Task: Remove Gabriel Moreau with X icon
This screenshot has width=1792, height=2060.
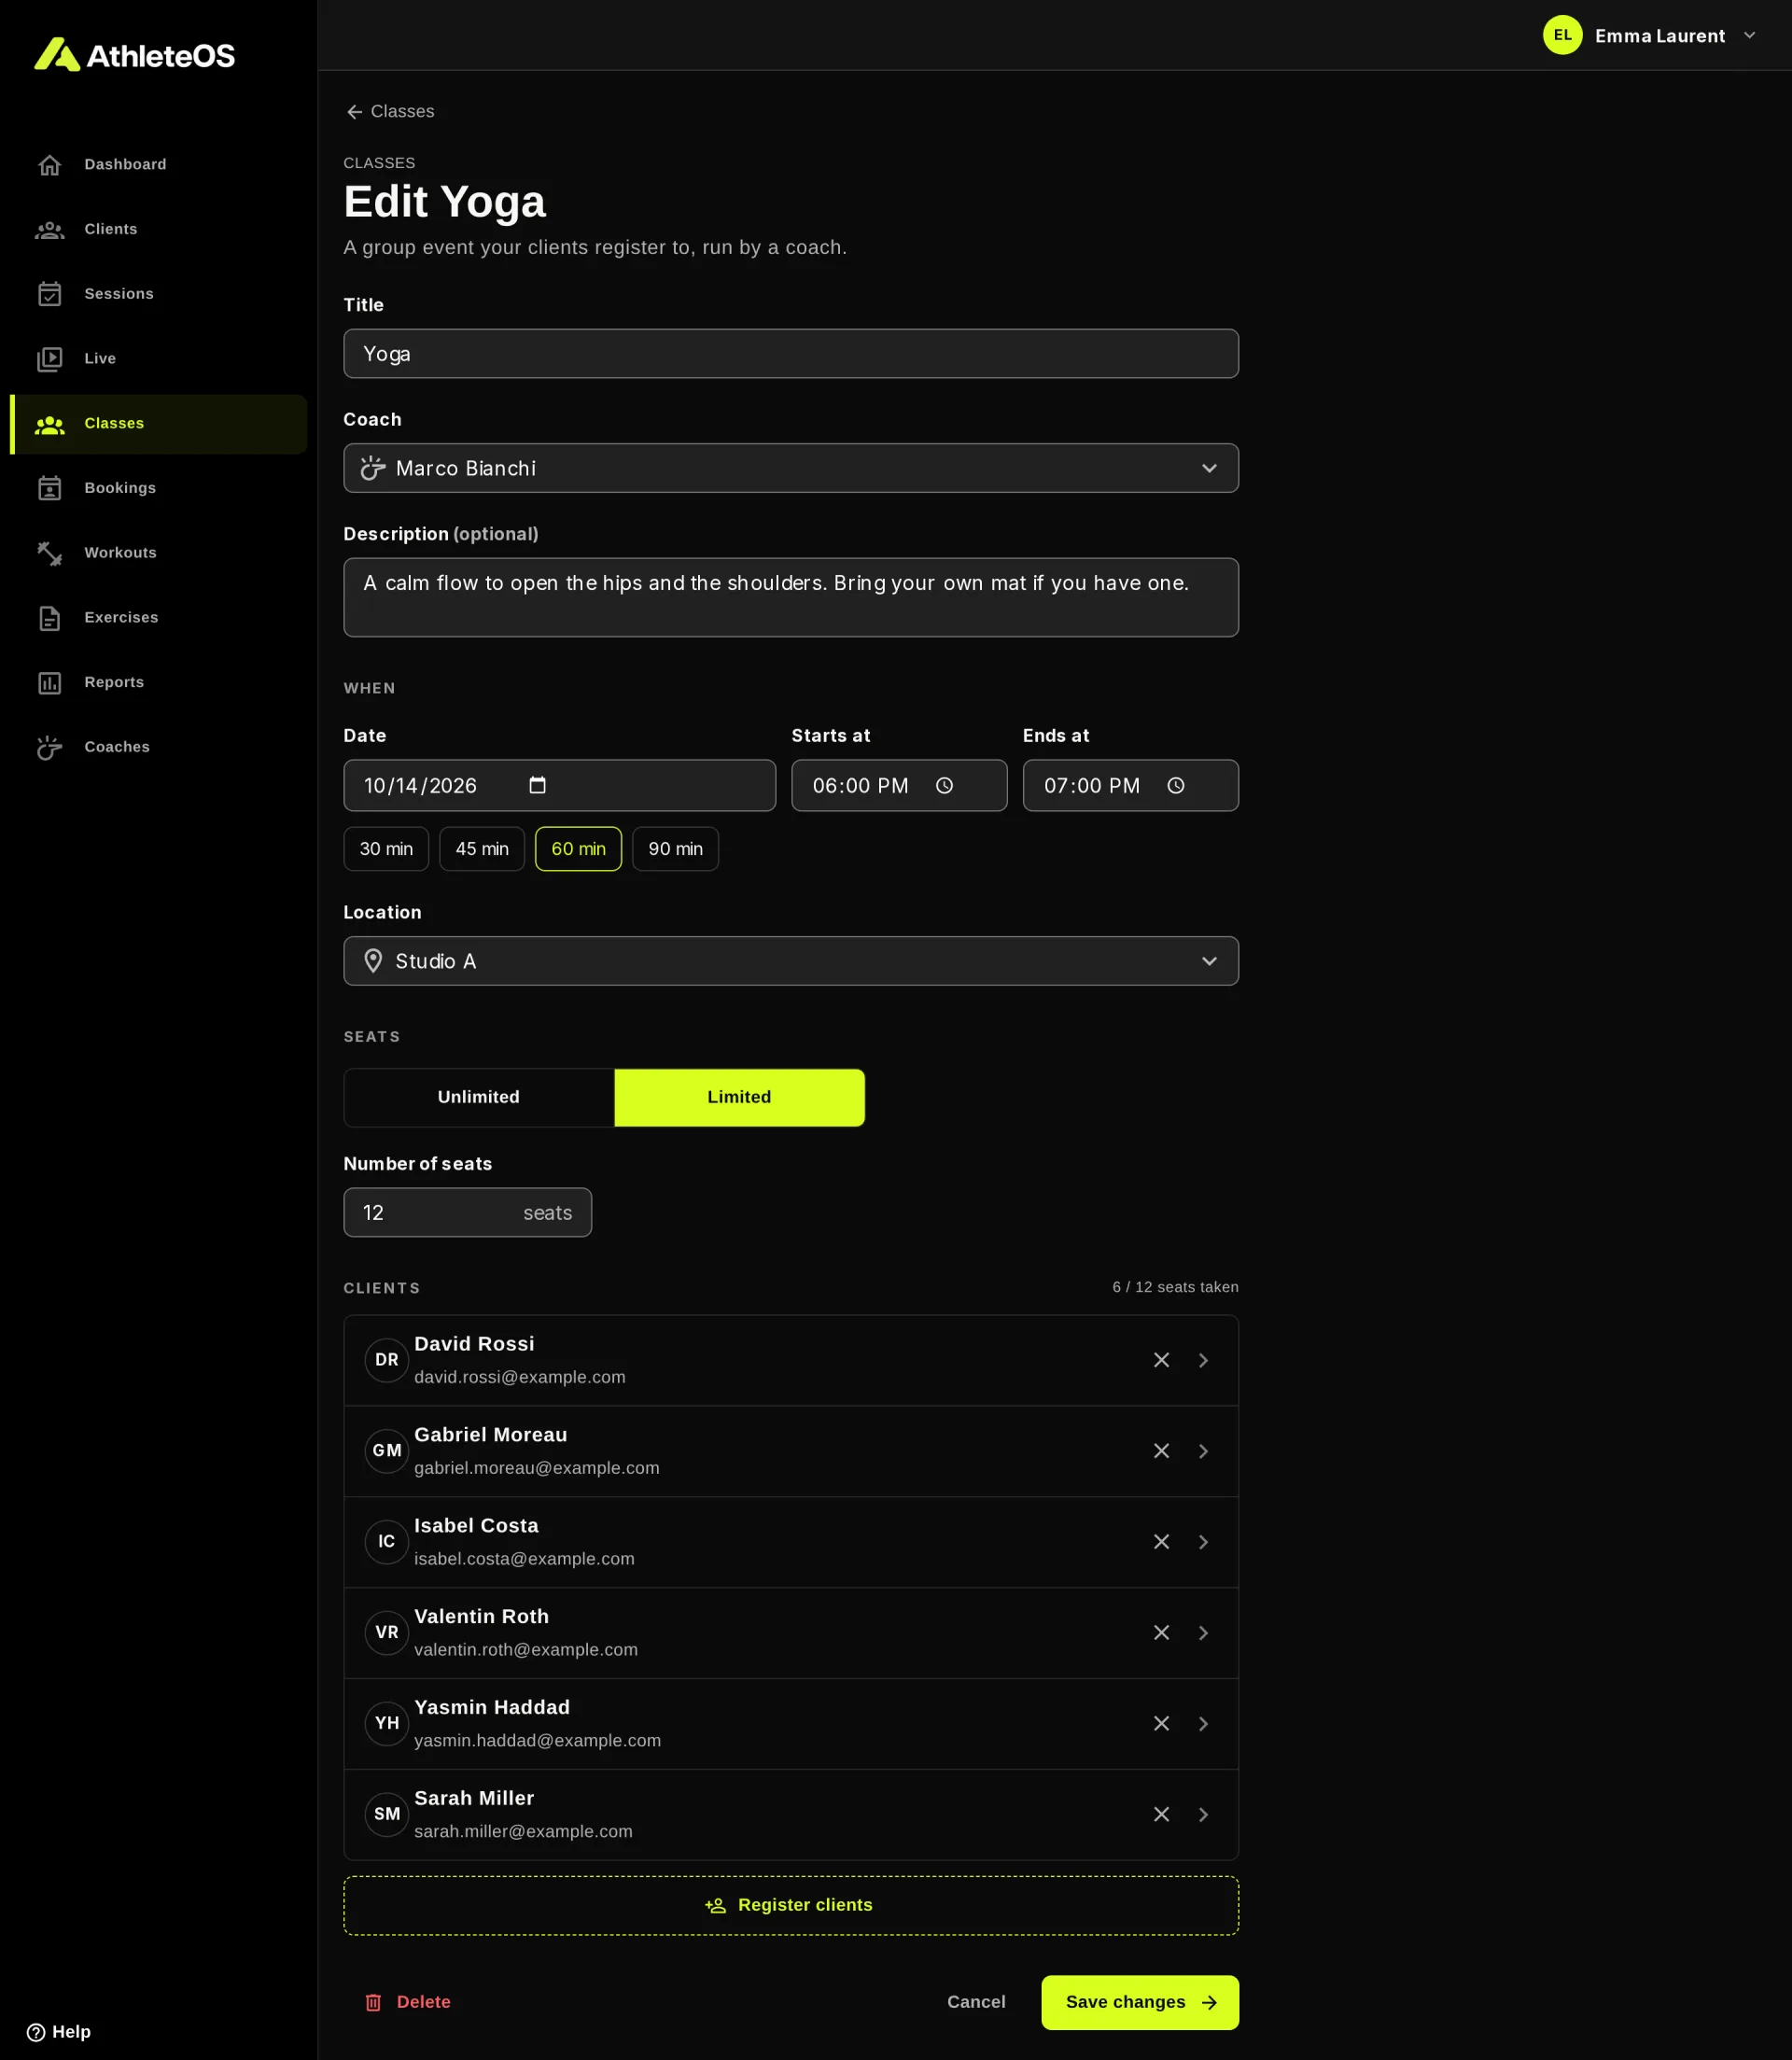Action: 1161,1451
